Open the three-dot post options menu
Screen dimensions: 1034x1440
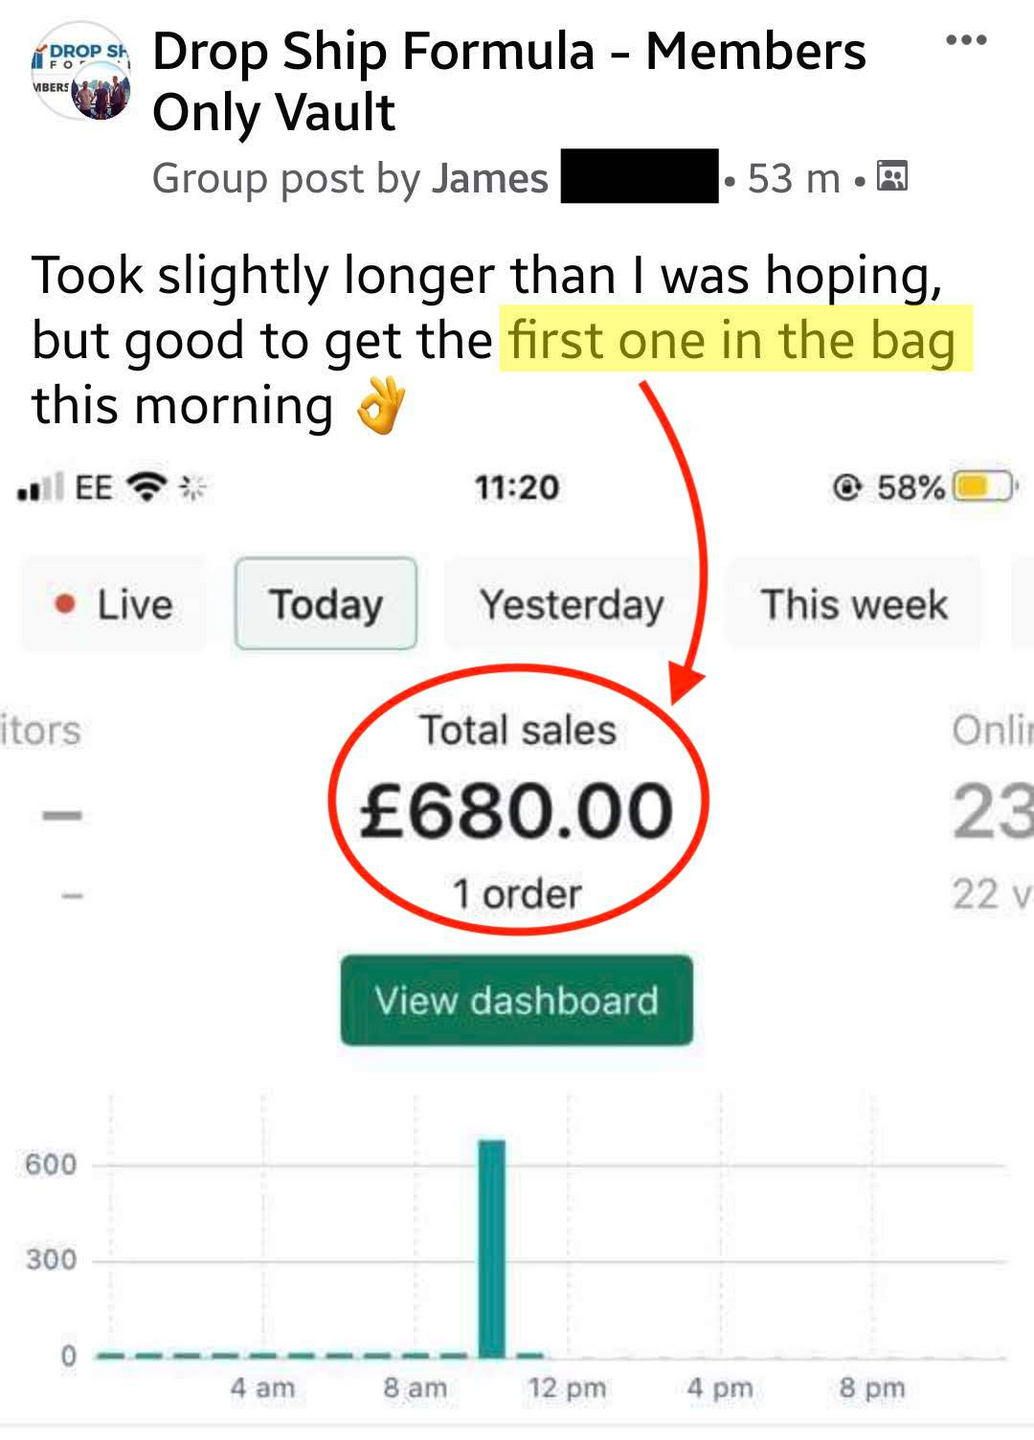966,40
